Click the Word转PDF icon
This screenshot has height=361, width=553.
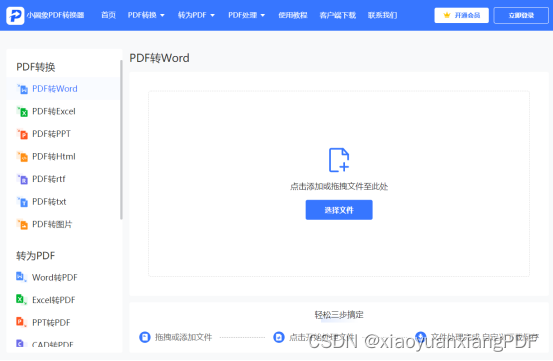pos(21,277)
